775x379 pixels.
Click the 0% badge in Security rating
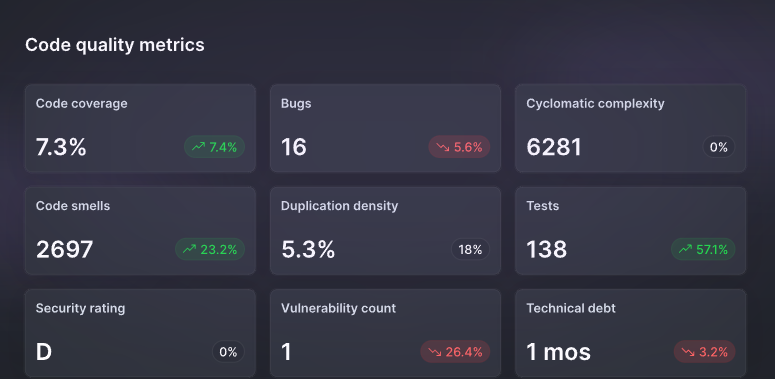pos(228,352)
